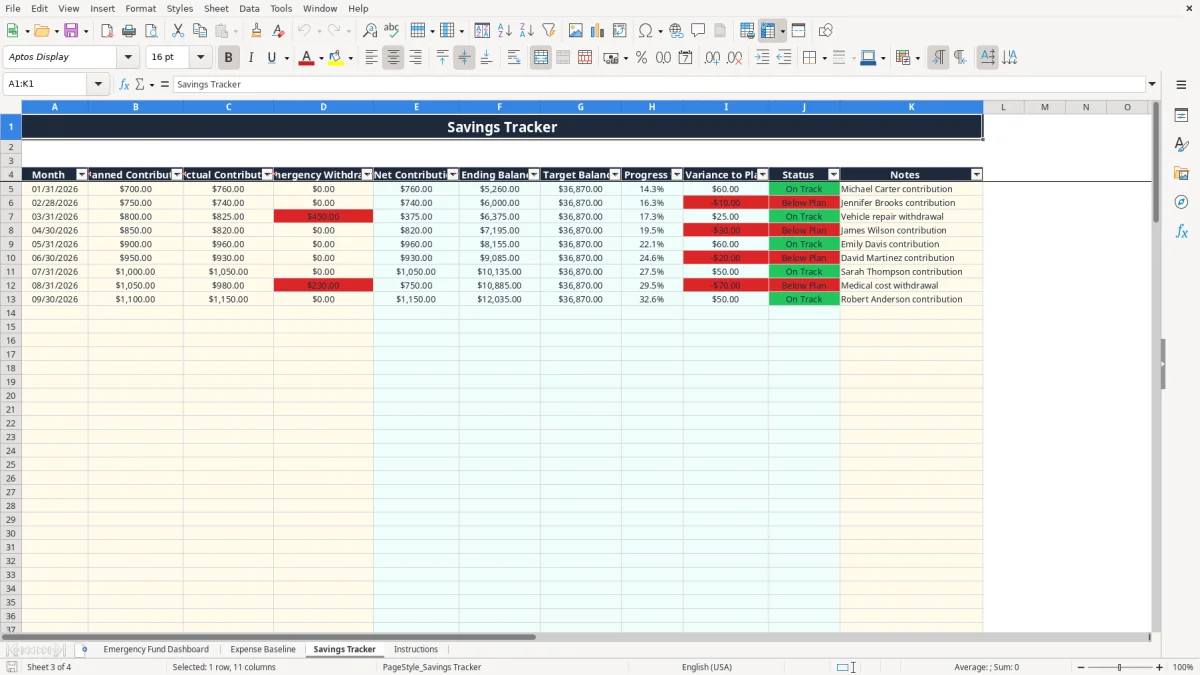
Task: Click Clear Direct Formatting icon
Action: (278, 31)
